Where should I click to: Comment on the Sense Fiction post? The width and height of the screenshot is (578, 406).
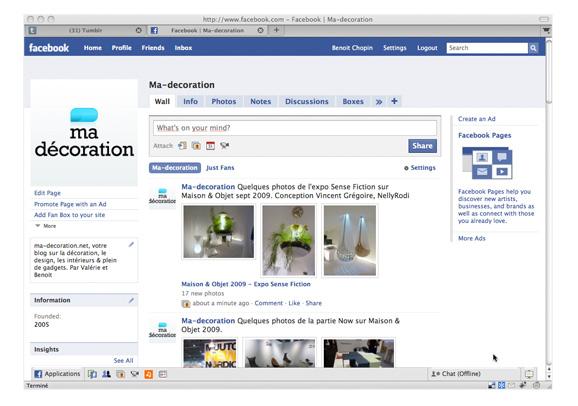click(268, 303)
